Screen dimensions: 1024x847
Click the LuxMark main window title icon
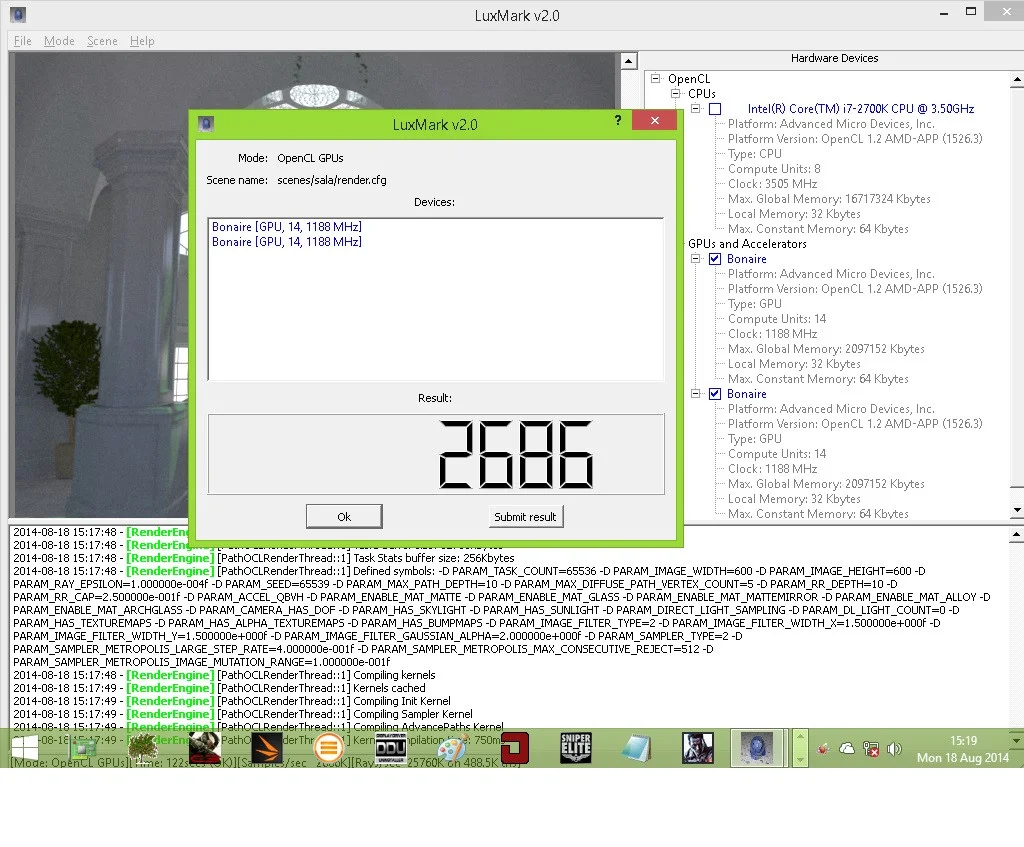tap(18, 14)
